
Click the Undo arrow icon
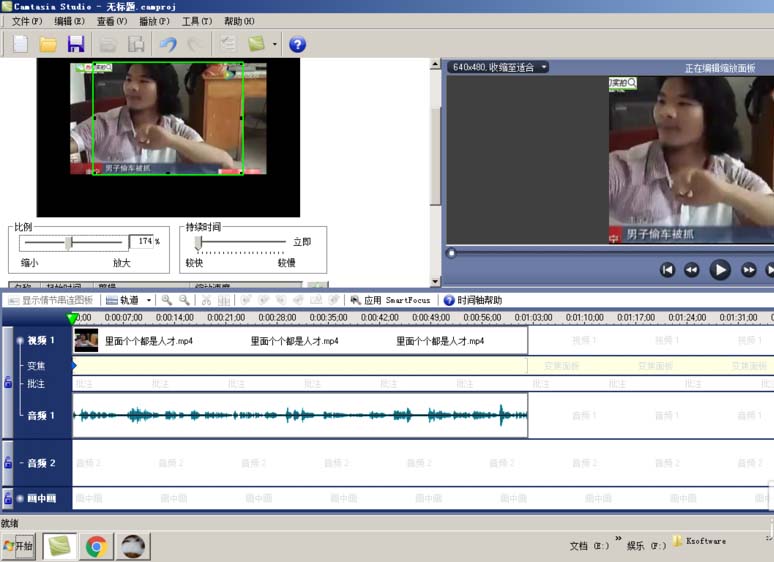168,44
